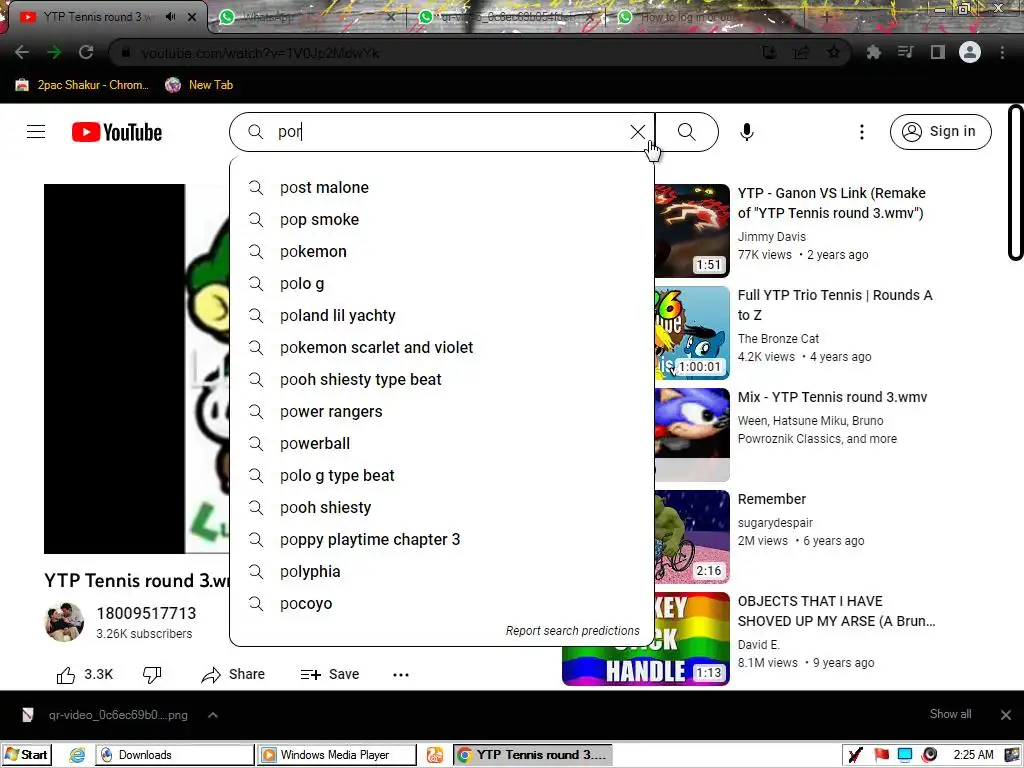
Task: Open 'YTP - Ganon VS Link' video thumbnail
Action: pyautogui.click(x=692, y=231)
